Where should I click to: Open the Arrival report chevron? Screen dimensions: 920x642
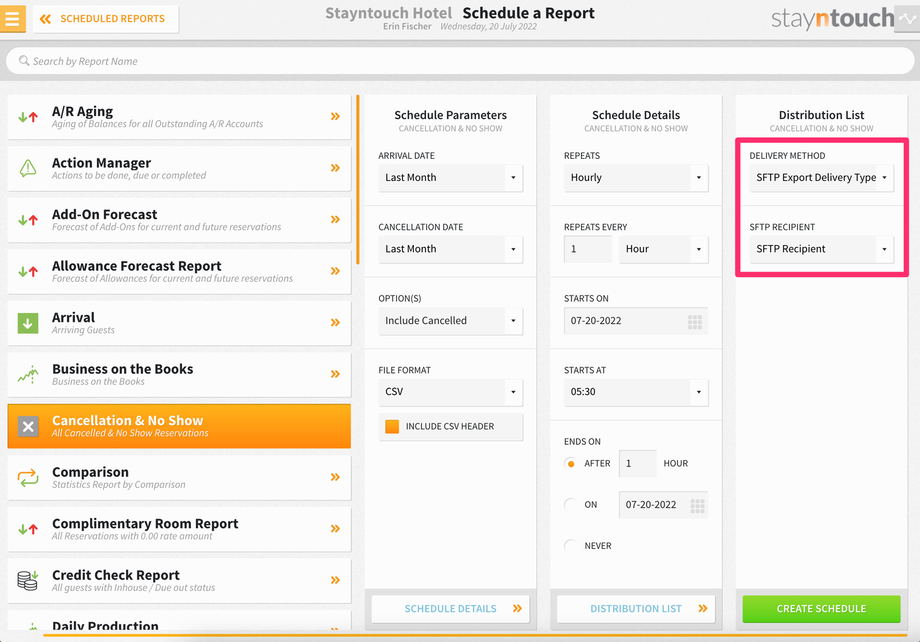click(335, 322)
